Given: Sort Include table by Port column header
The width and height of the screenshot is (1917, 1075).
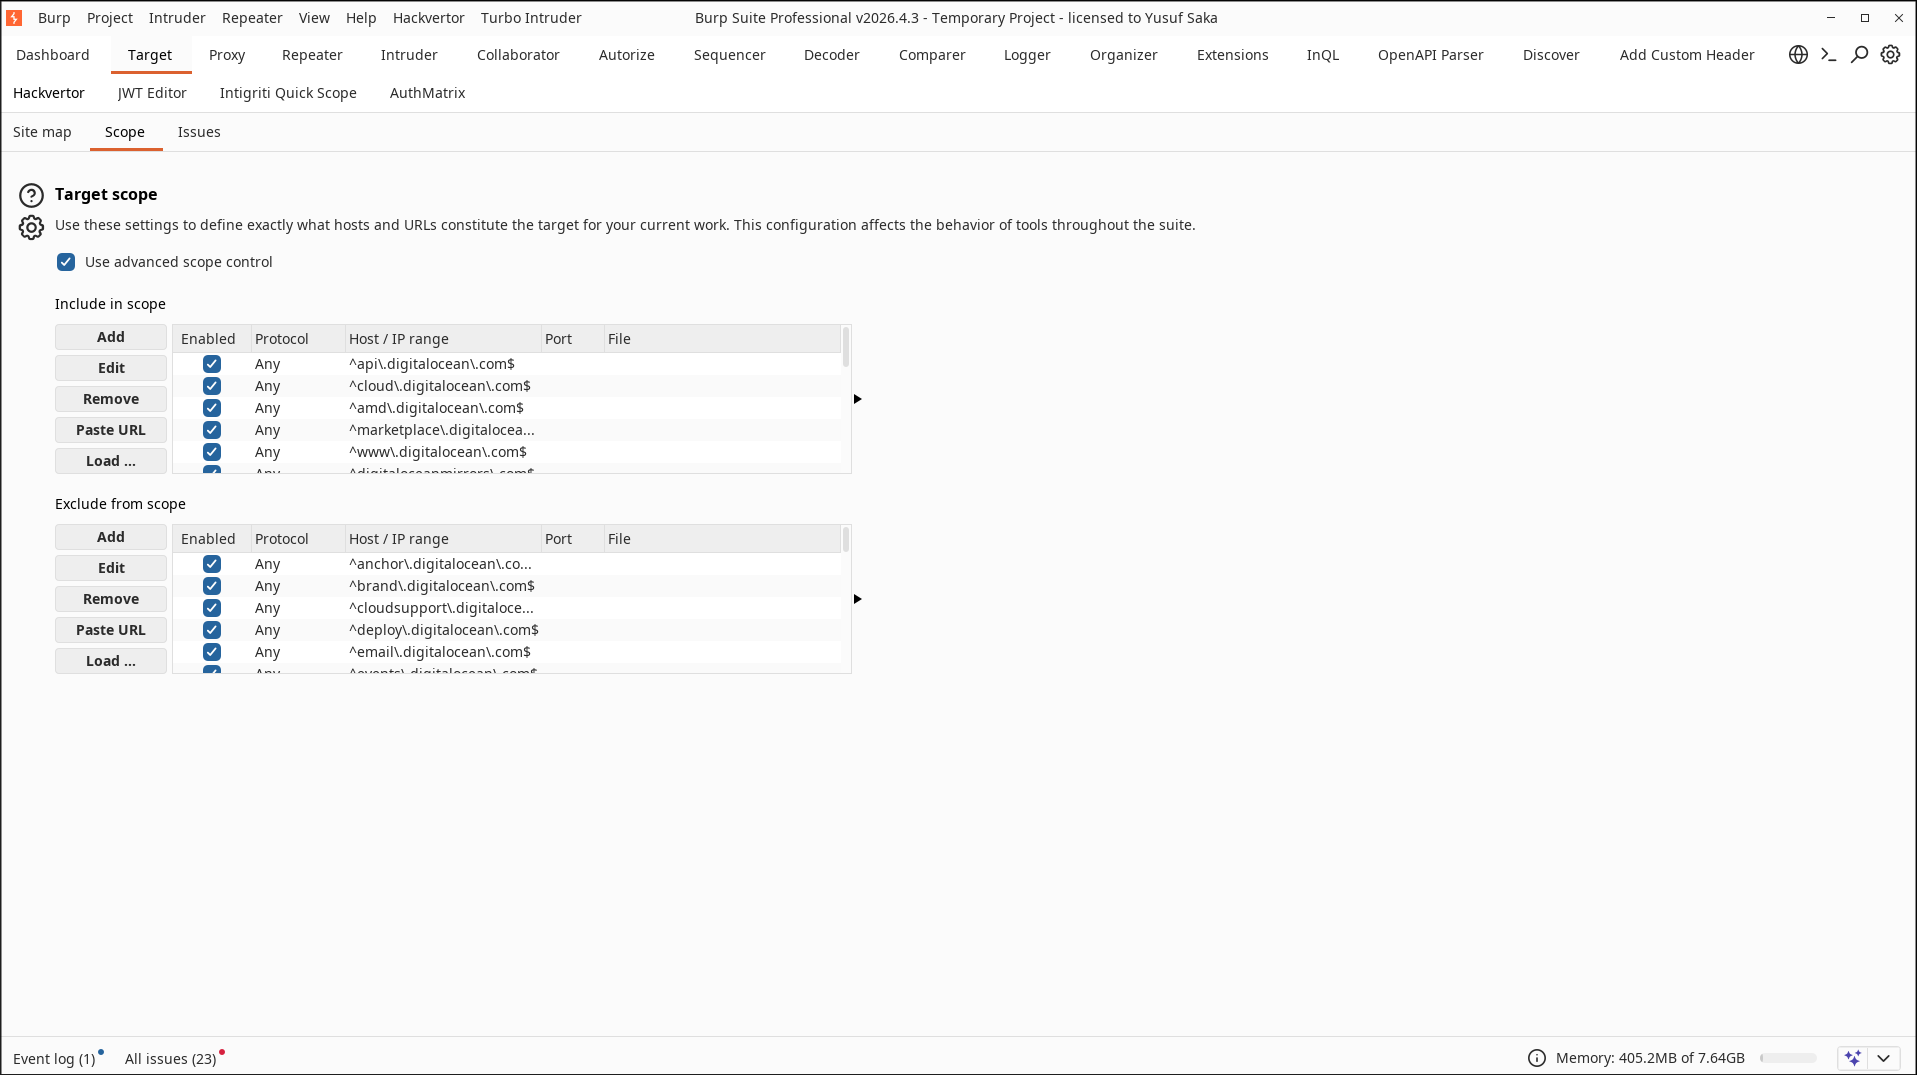Looking at the screenshot, I should pyautogui.click(x=572, y=339).
